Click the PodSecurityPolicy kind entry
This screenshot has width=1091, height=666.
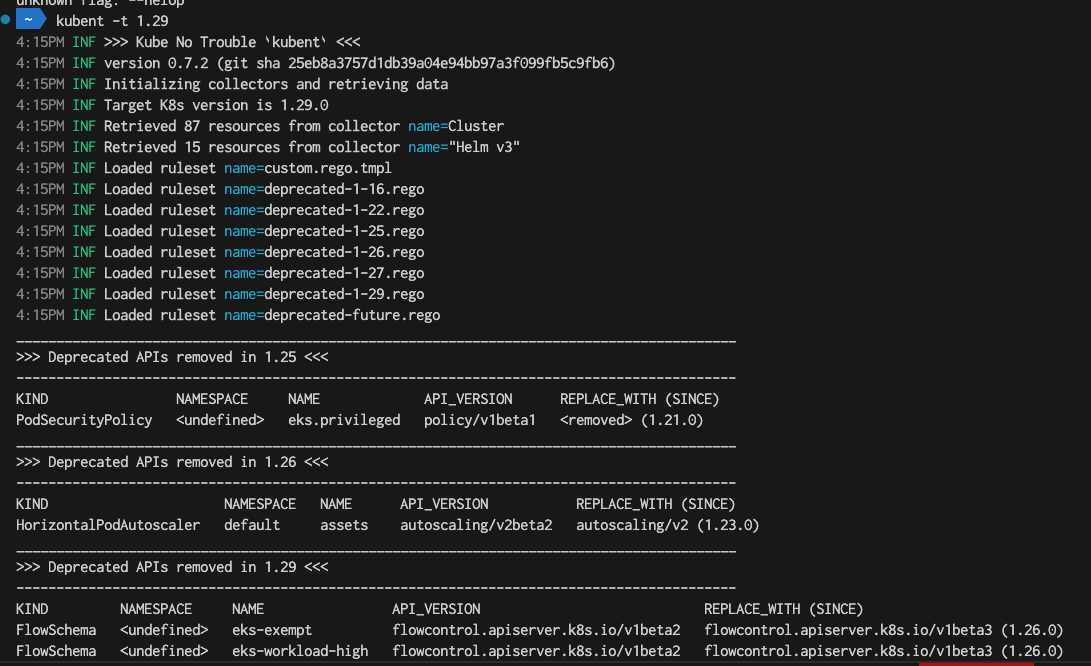(84, 420)
